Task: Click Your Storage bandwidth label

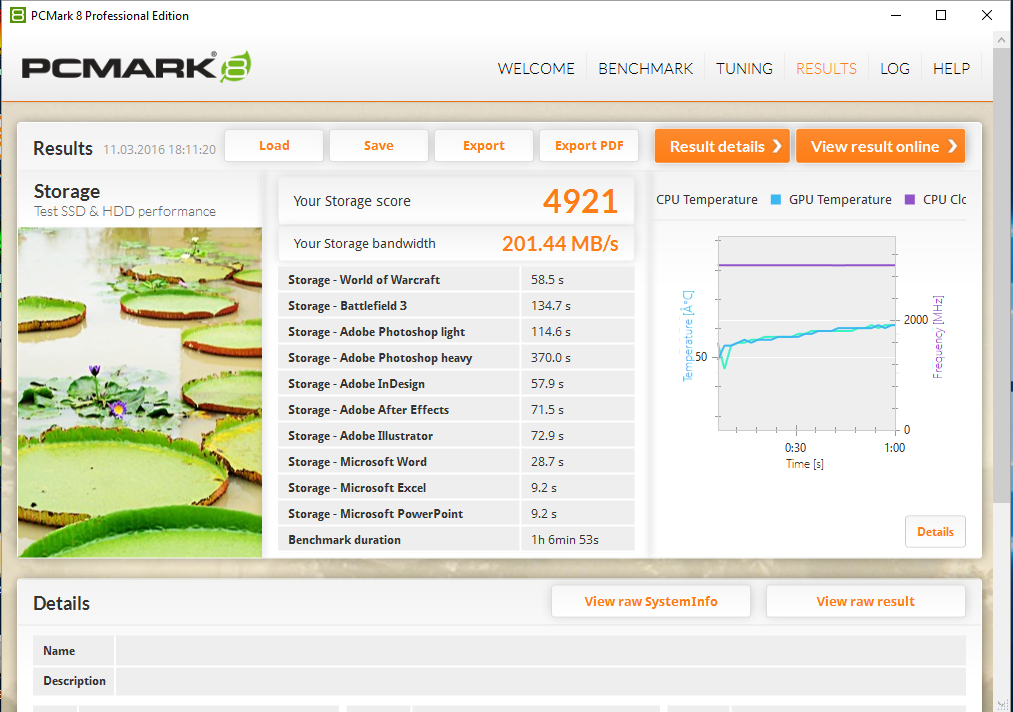Action: pos(364,244)
